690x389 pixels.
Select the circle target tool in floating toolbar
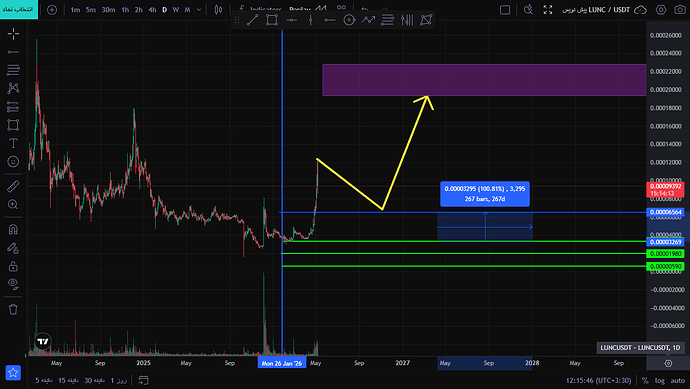349,20
